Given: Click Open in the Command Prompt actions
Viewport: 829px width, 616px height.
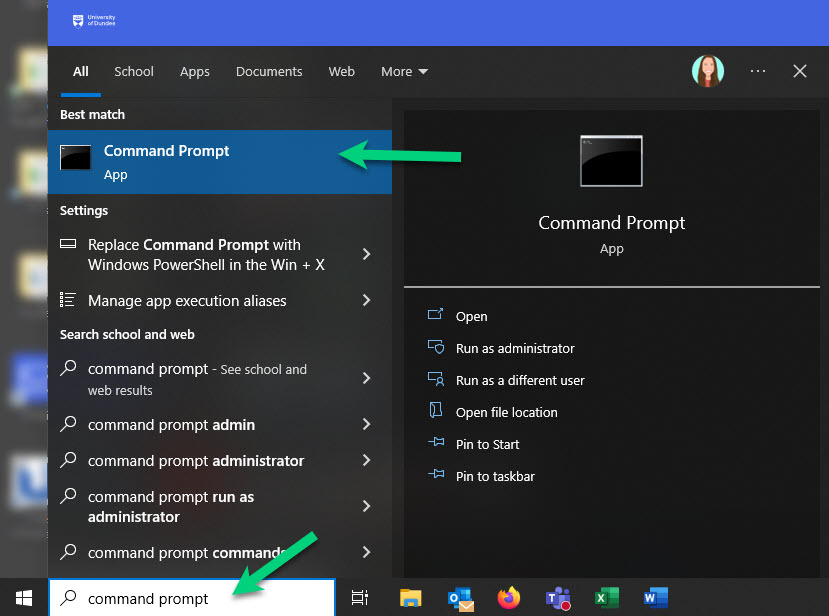Looking at the screenshot, I should point(472,316).
